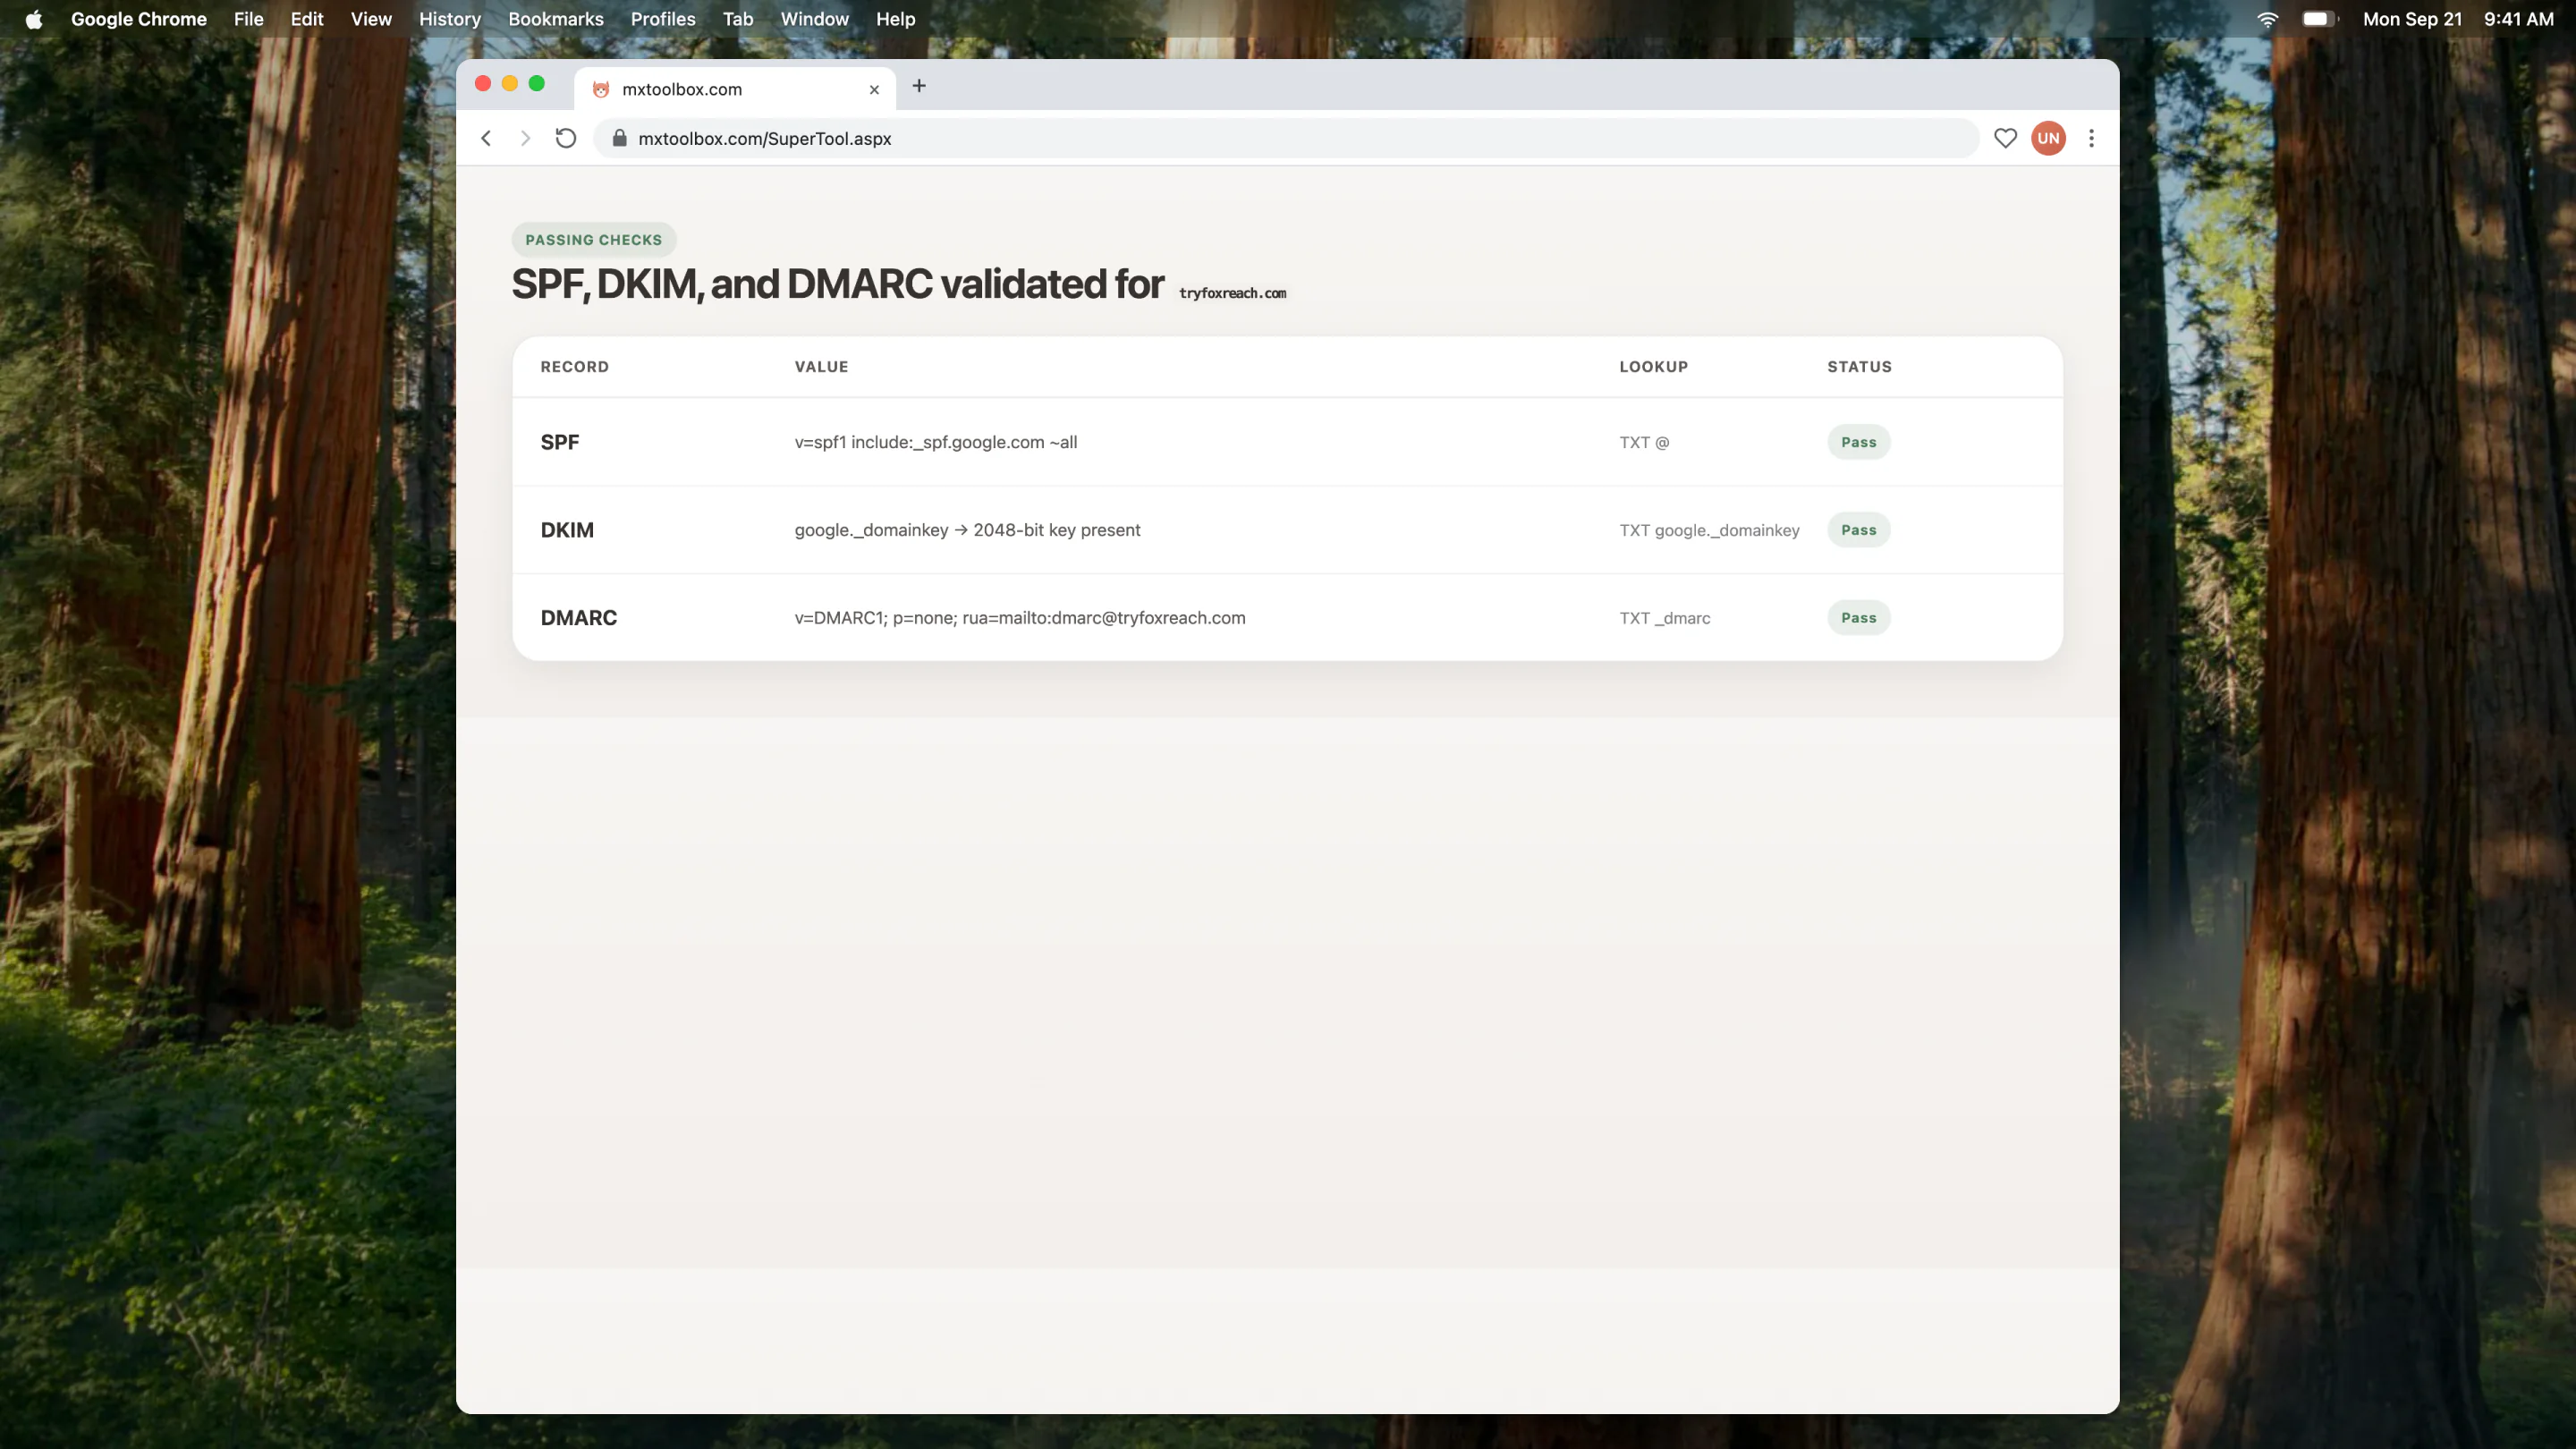Click the v=DMARC1 p=none value text
The image size is (2576, 1449).
point(1020,618)
